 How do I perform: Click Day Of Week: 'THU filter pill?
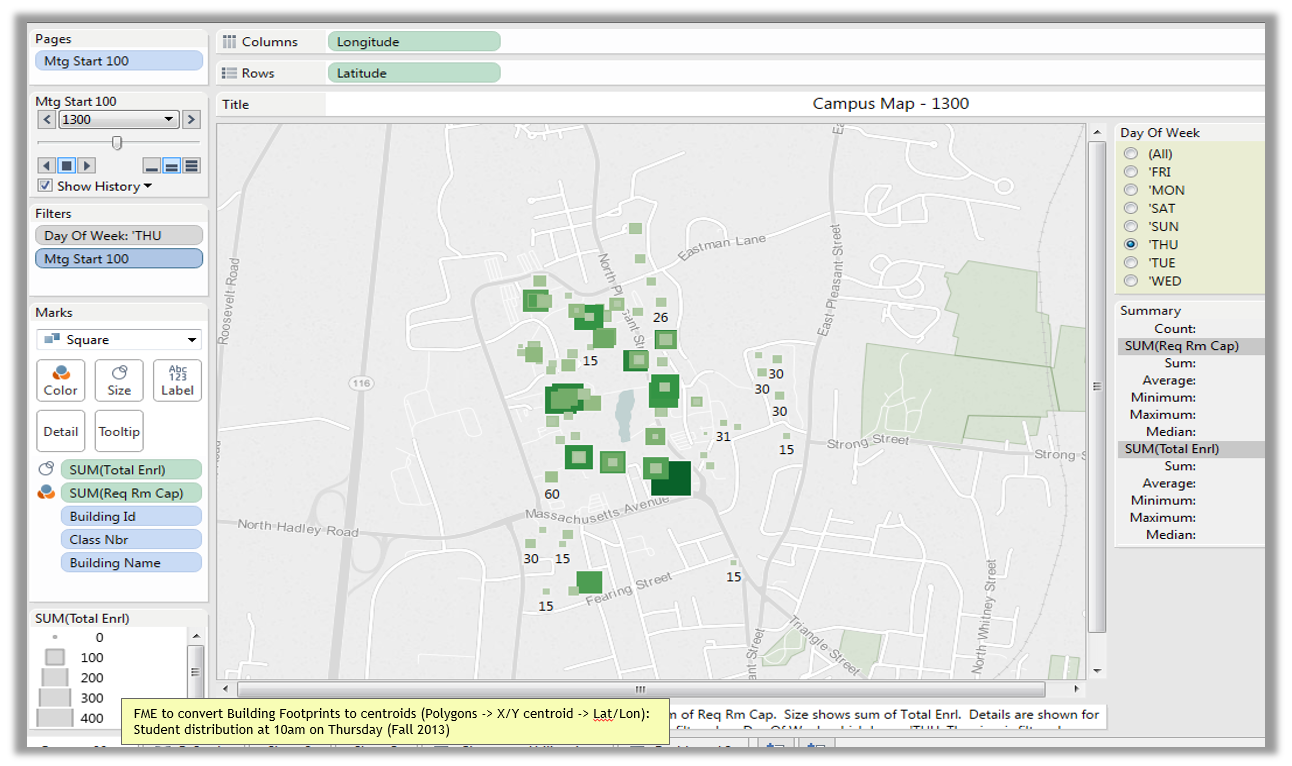pos(119,235)
